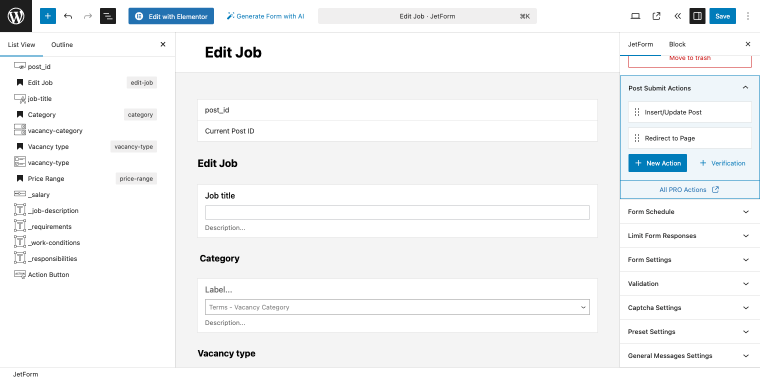The width and height of the screenshot is (760, 380).
Task: Open the Redirect to Page action
Action: point(690,138)
